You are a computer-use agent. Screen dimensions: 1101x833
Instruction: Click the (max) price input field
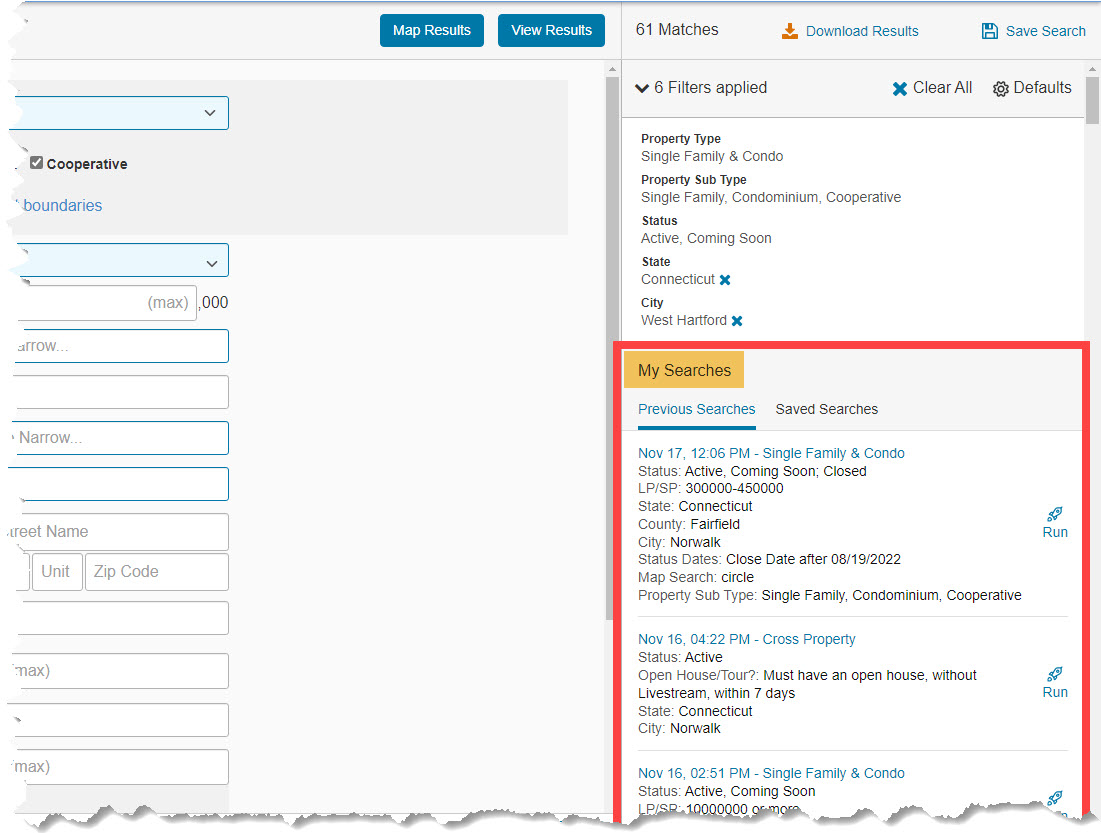pyautogui.click(x=105, y=303)
